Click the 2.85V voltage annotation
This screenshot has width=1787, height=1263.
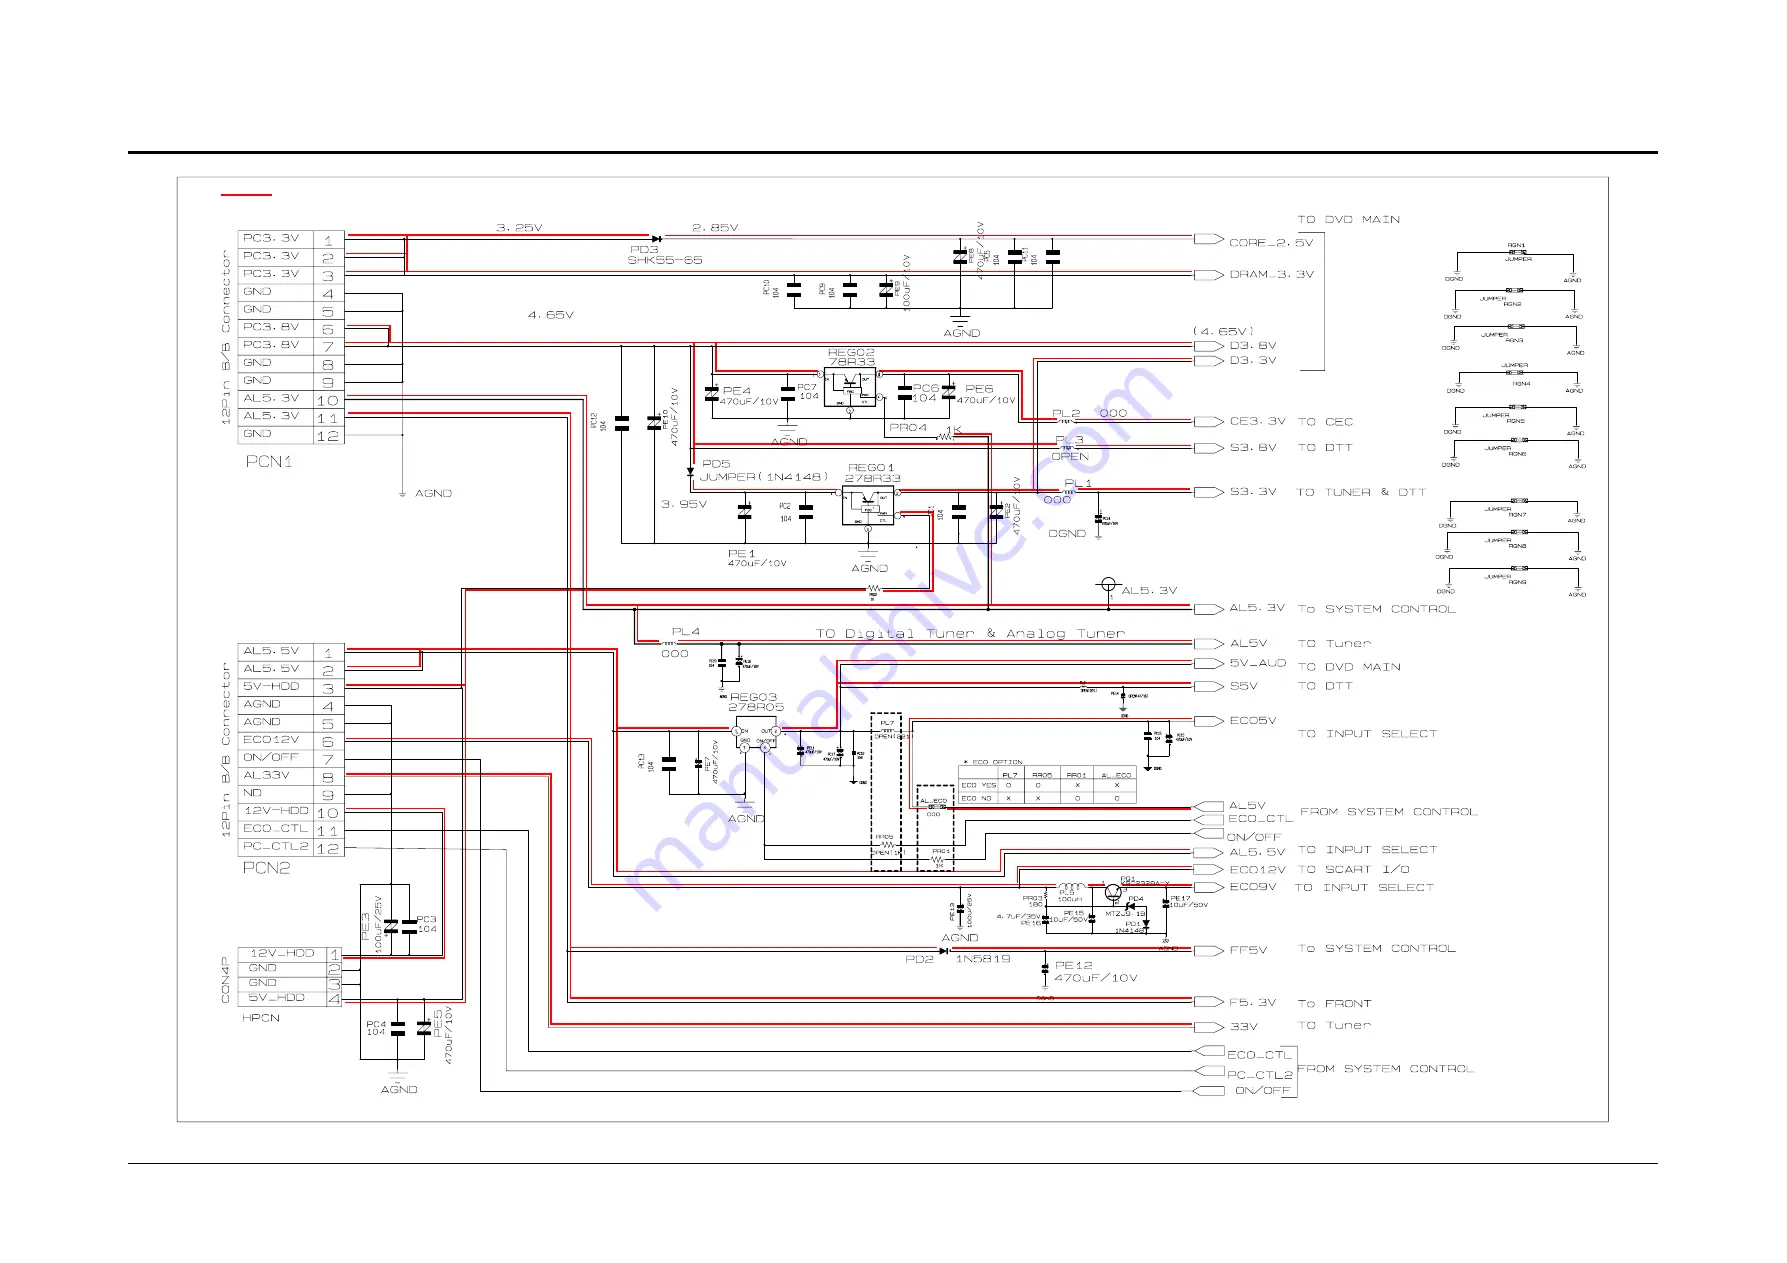pos(715,228)
